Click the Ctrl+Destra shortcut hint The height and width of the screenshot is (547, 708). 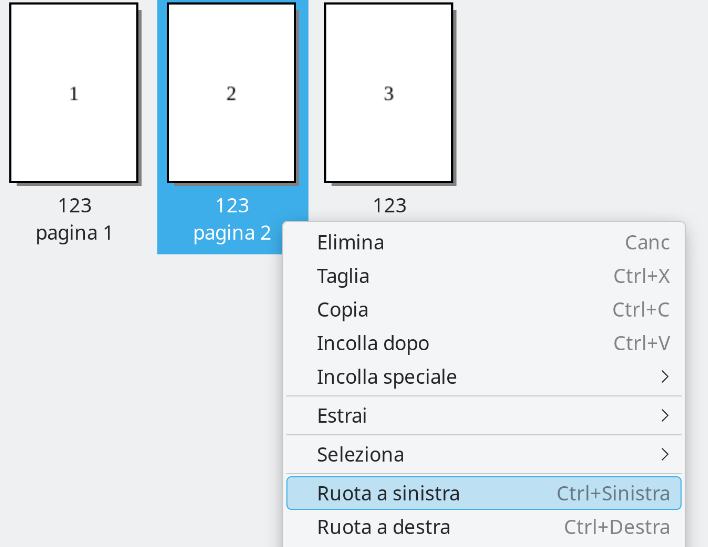pyautogui.click(x=617, y=527)
